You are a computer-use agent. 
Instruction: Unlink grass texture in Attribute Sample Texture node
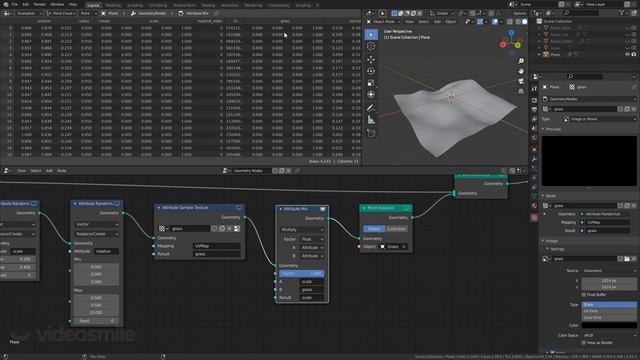click(229, 229)
